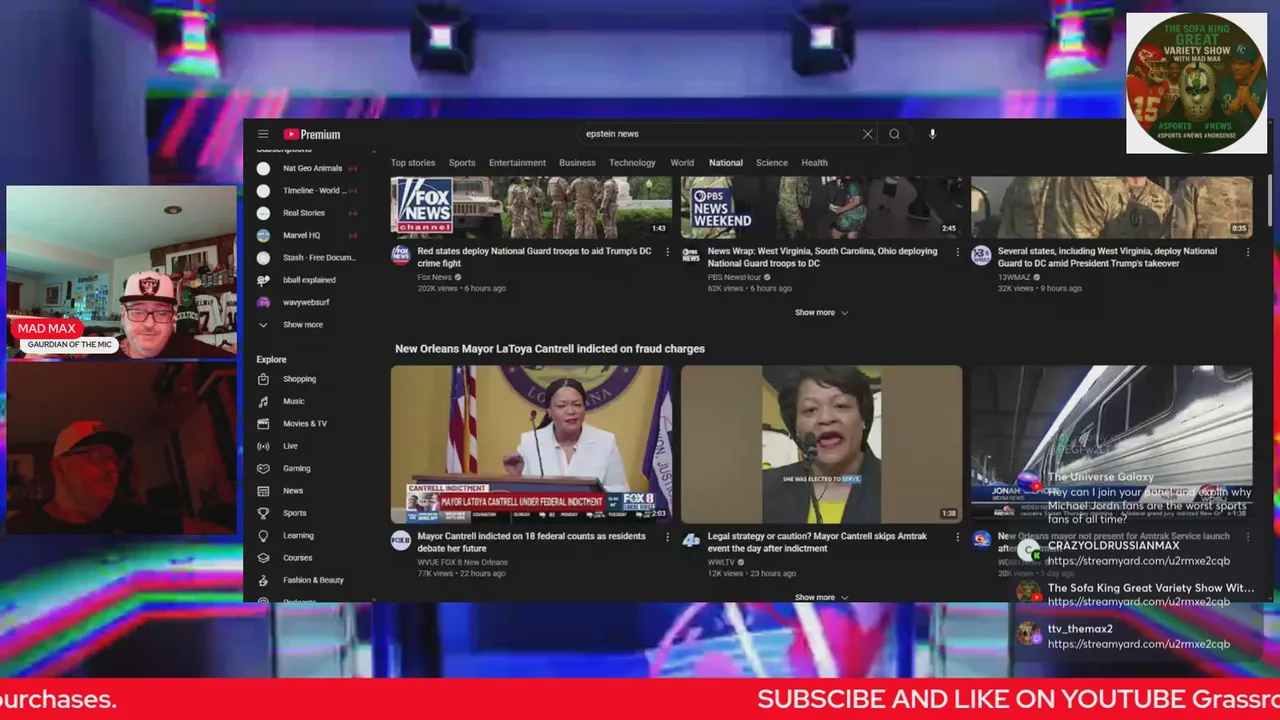Open WWLTV channel avatar
This screenshot has width=1280, height=720.
click(691, 540)
